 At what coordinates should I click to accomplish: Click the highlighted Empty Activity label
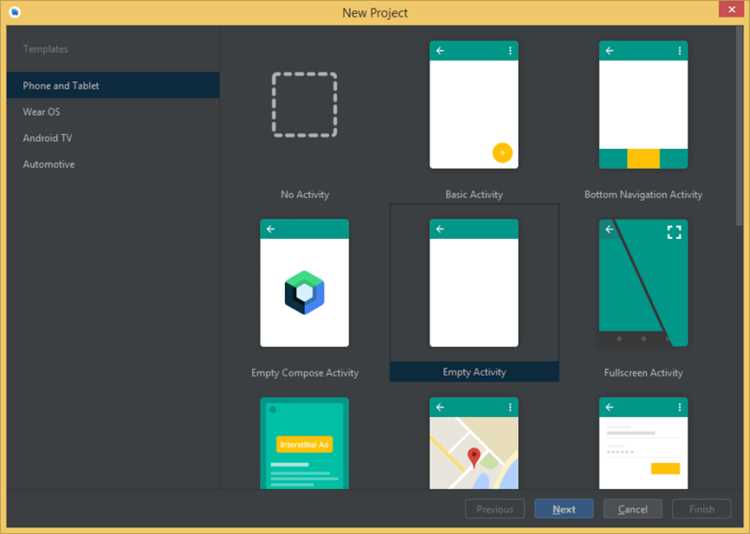(x=474, y=372)
